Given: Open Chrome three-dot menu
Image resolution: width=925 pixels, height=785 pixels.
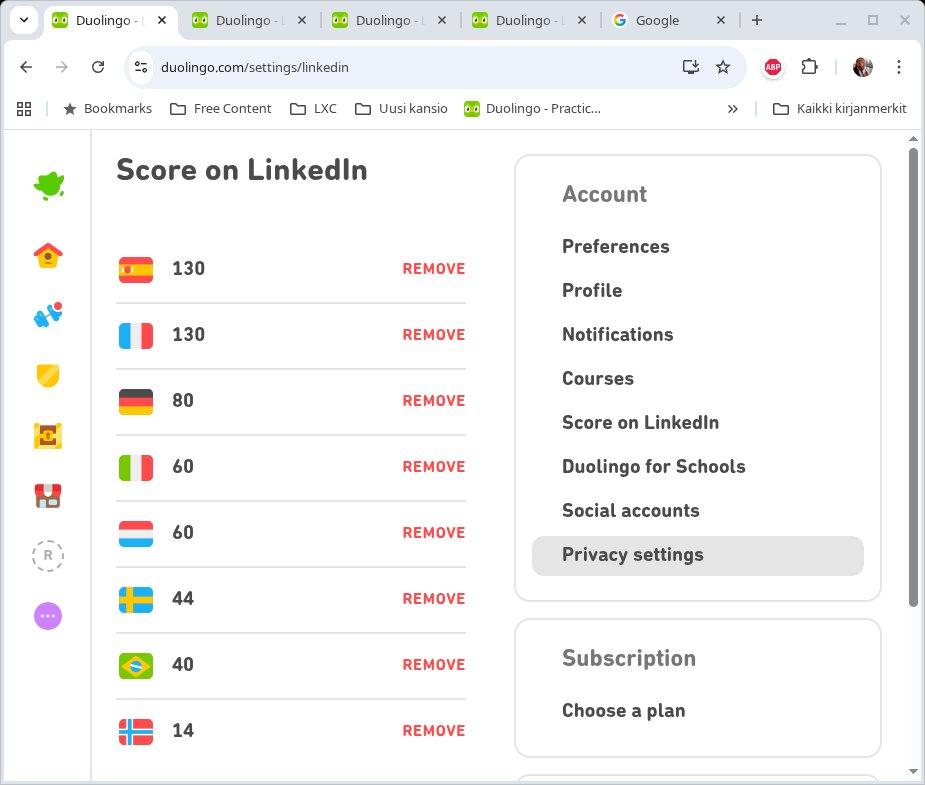Looking at the screenshot, I should tap(899, 67).
